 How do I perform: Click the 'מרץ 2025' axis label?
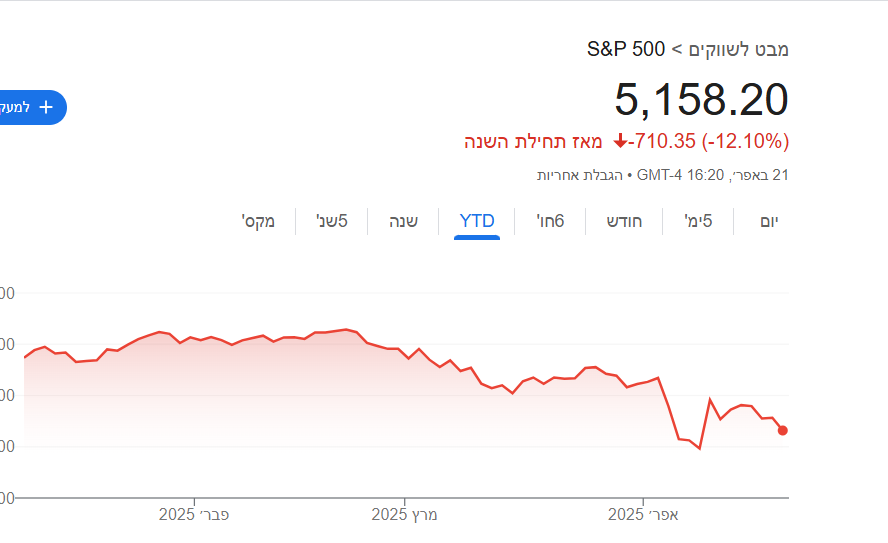coord(405,515)
